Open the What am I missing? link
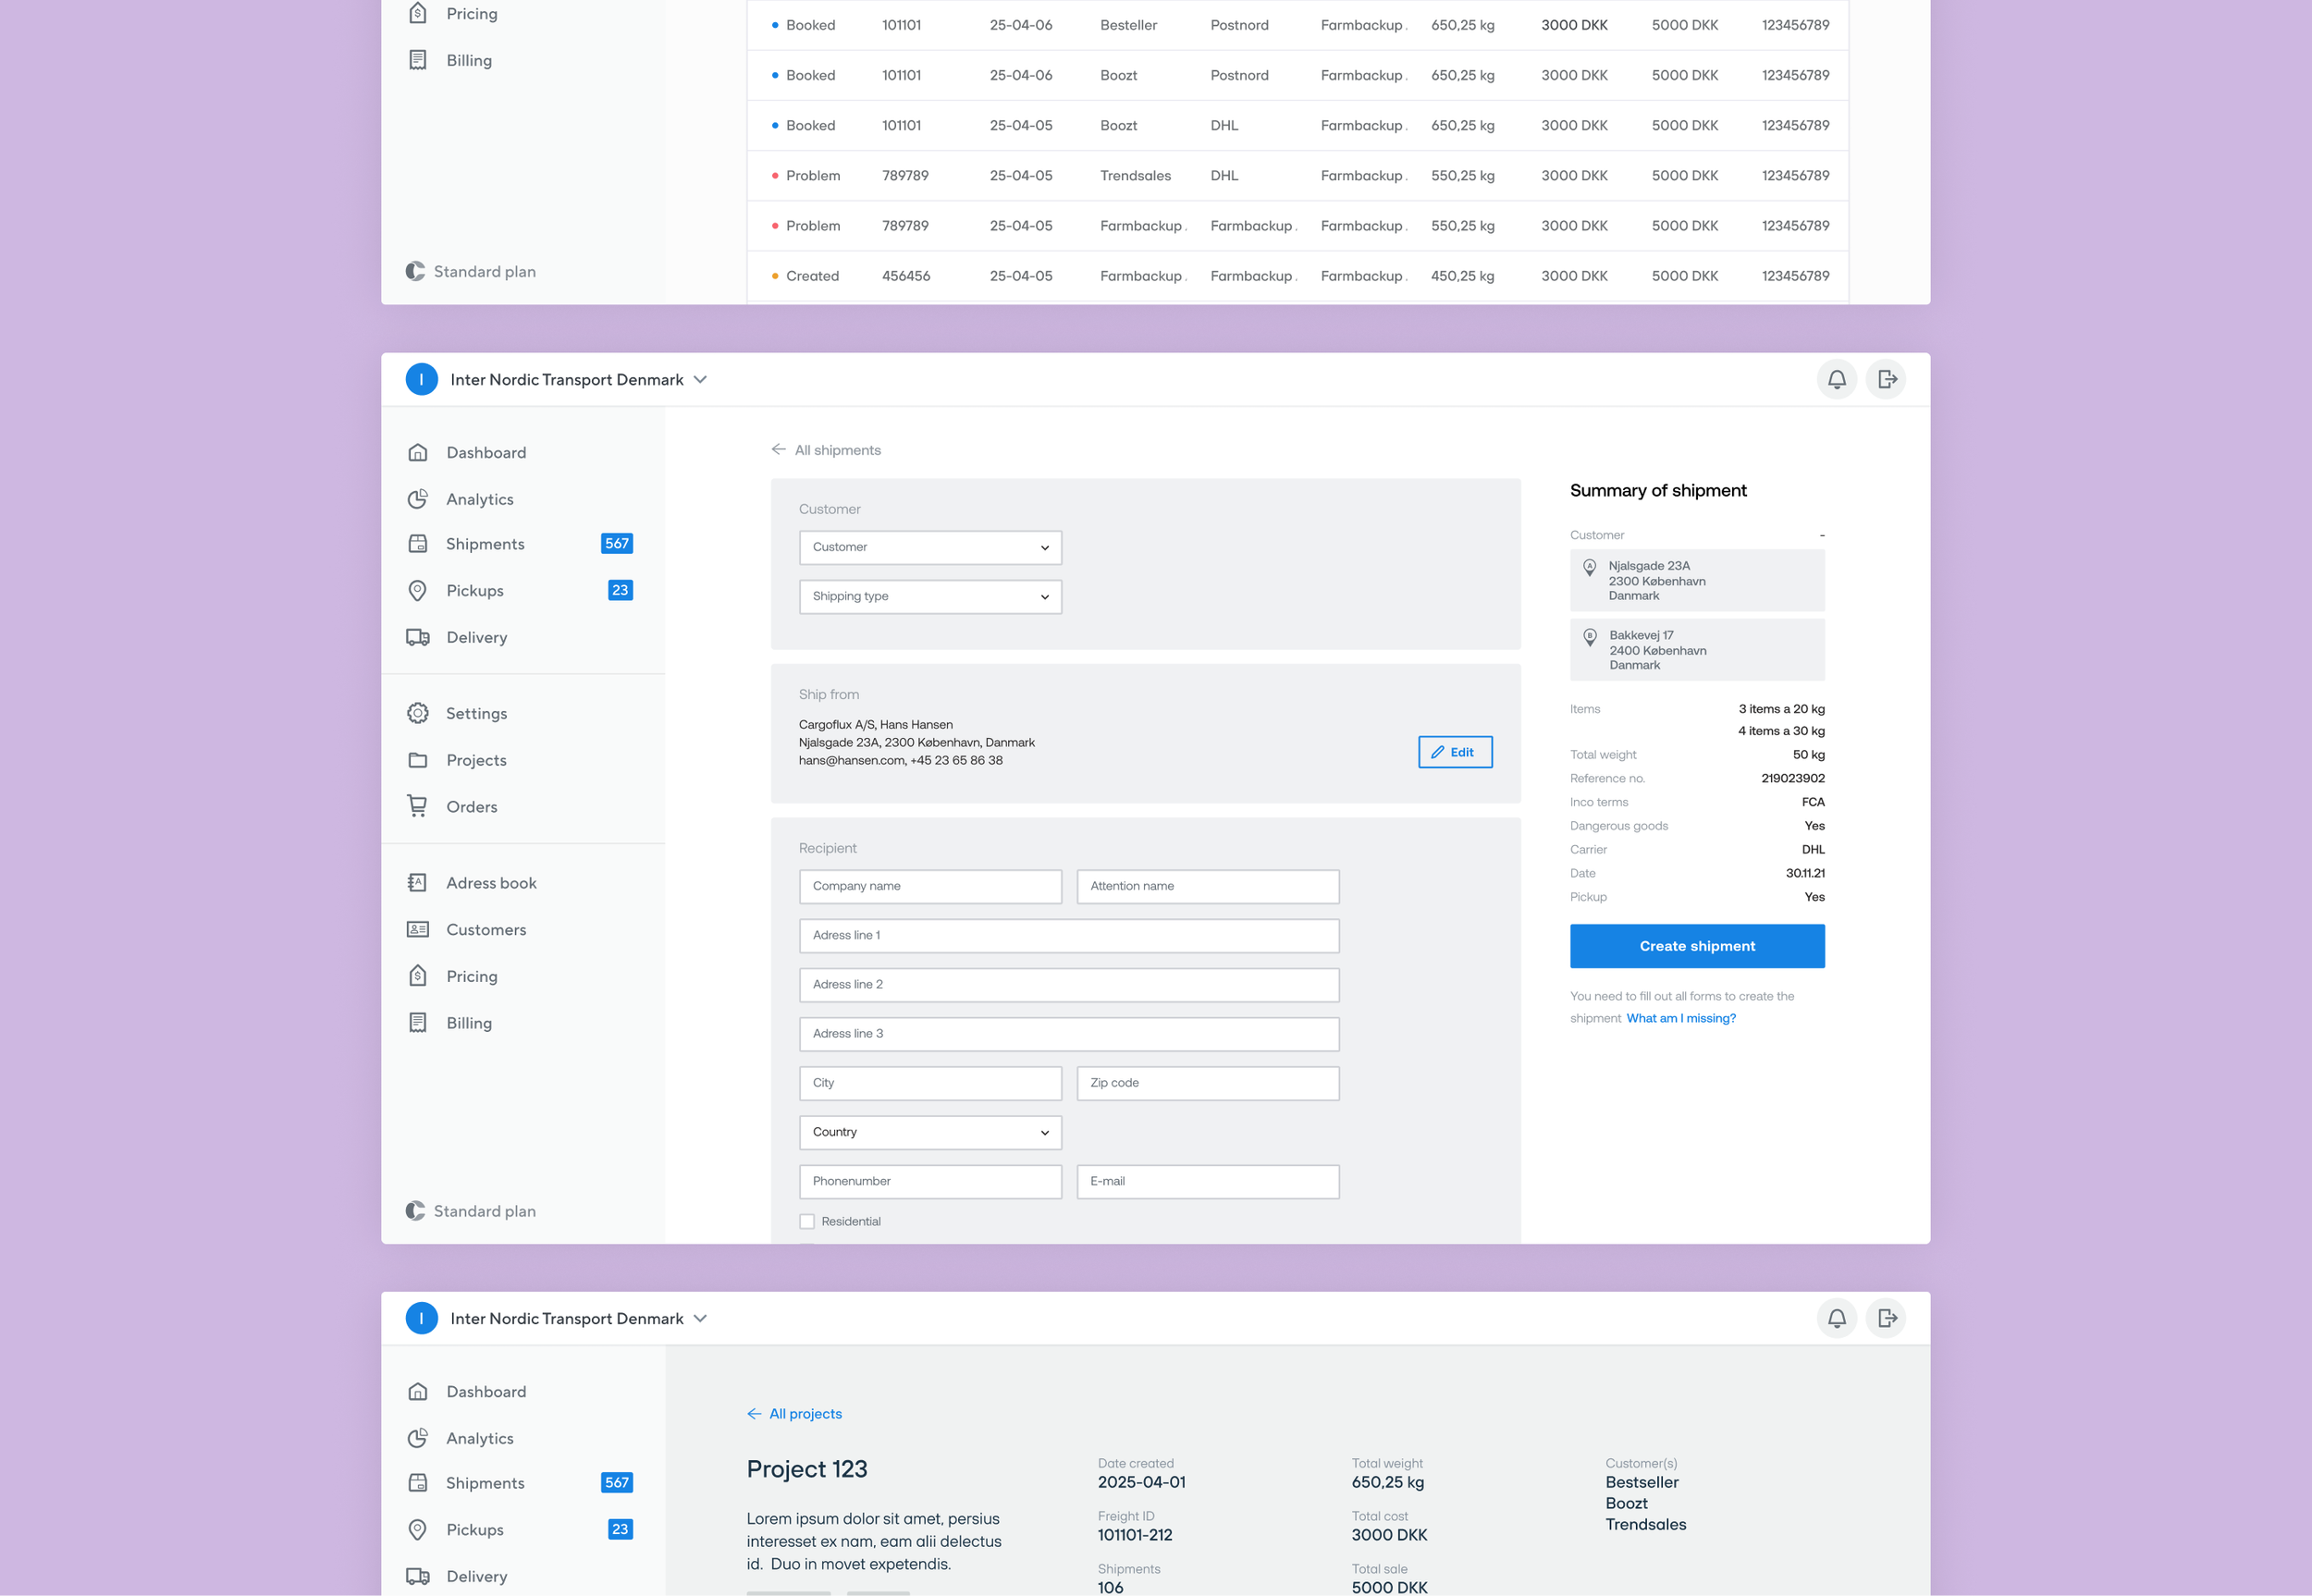2312x1596 pixels. (x=1680, y=1018)
